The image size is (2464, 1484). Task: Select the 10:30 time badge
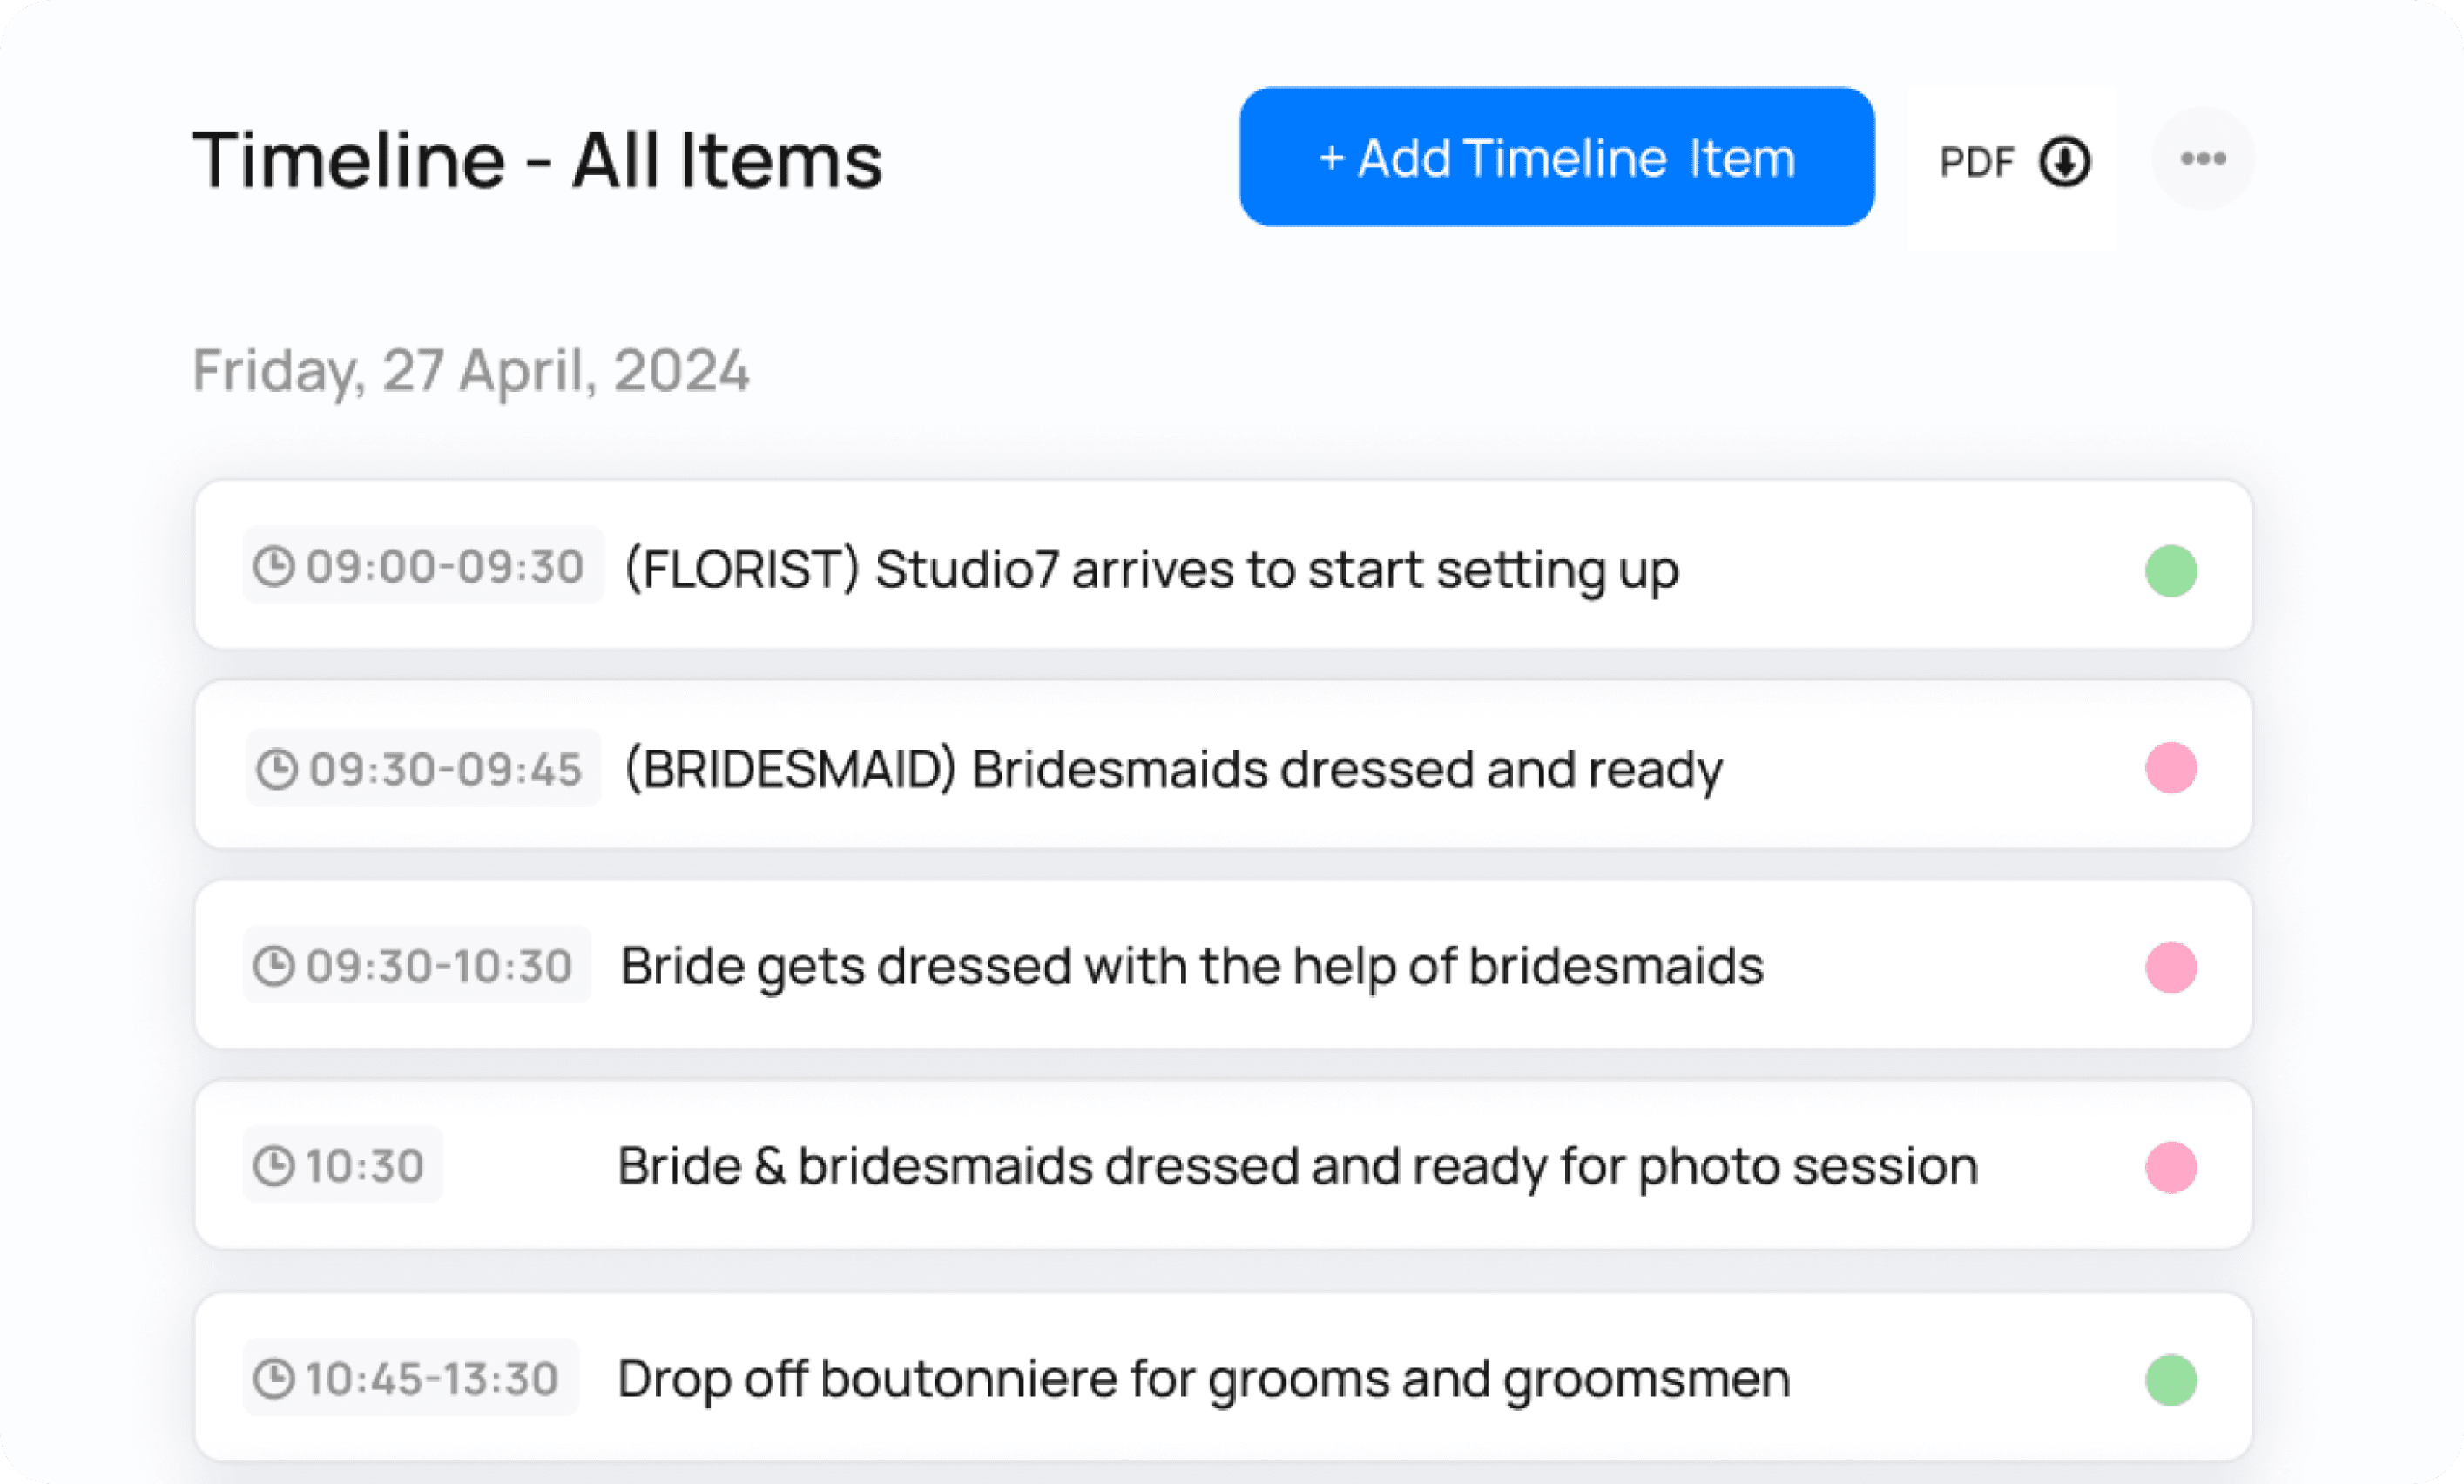(343, 1165)
